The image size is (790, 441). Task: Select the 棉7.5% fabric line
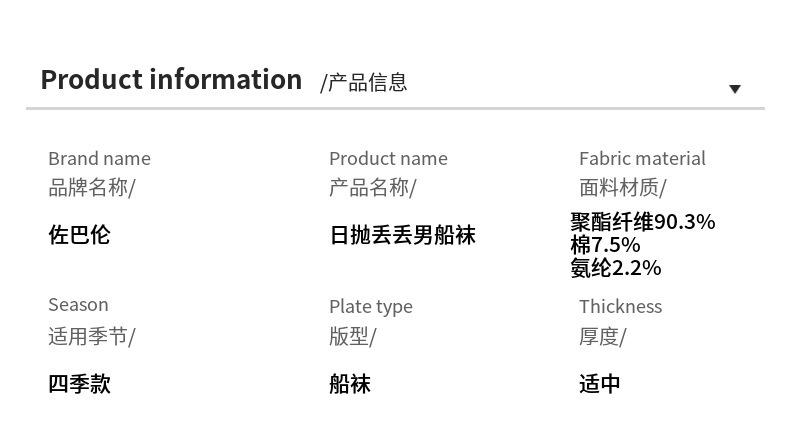[605, 245]
